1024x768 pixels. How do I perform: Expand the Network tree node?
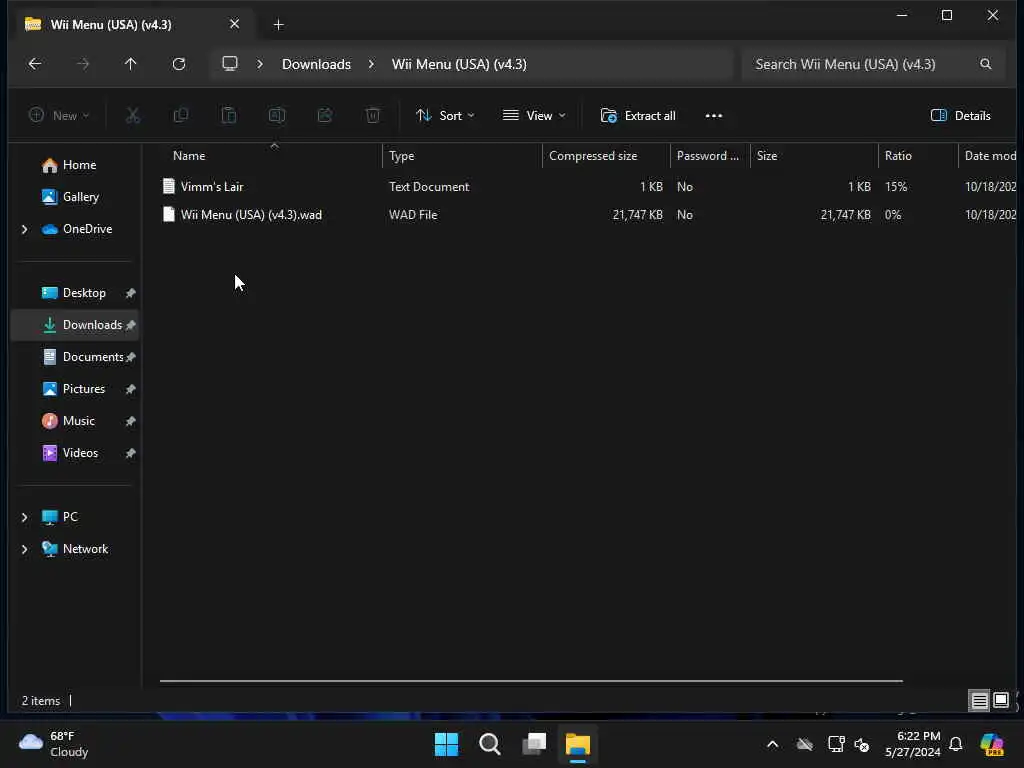point(25,549)
